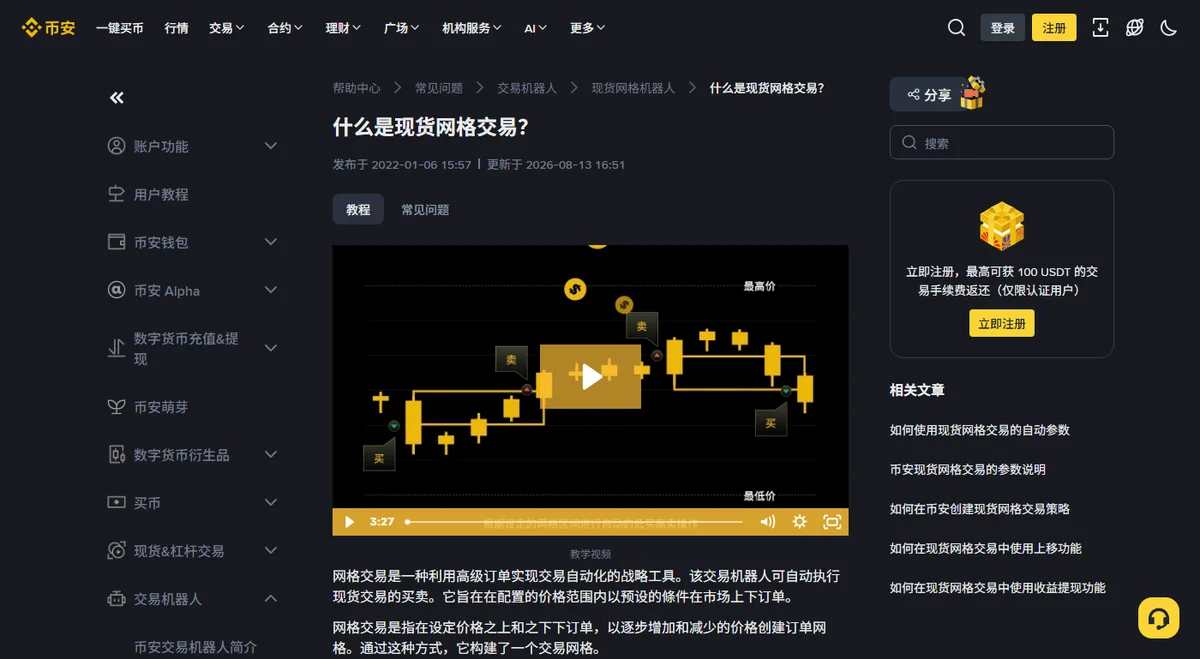Enter video fullscreen mode
1200x659 pixels.
pyautogui.click(x=831, y=521)
